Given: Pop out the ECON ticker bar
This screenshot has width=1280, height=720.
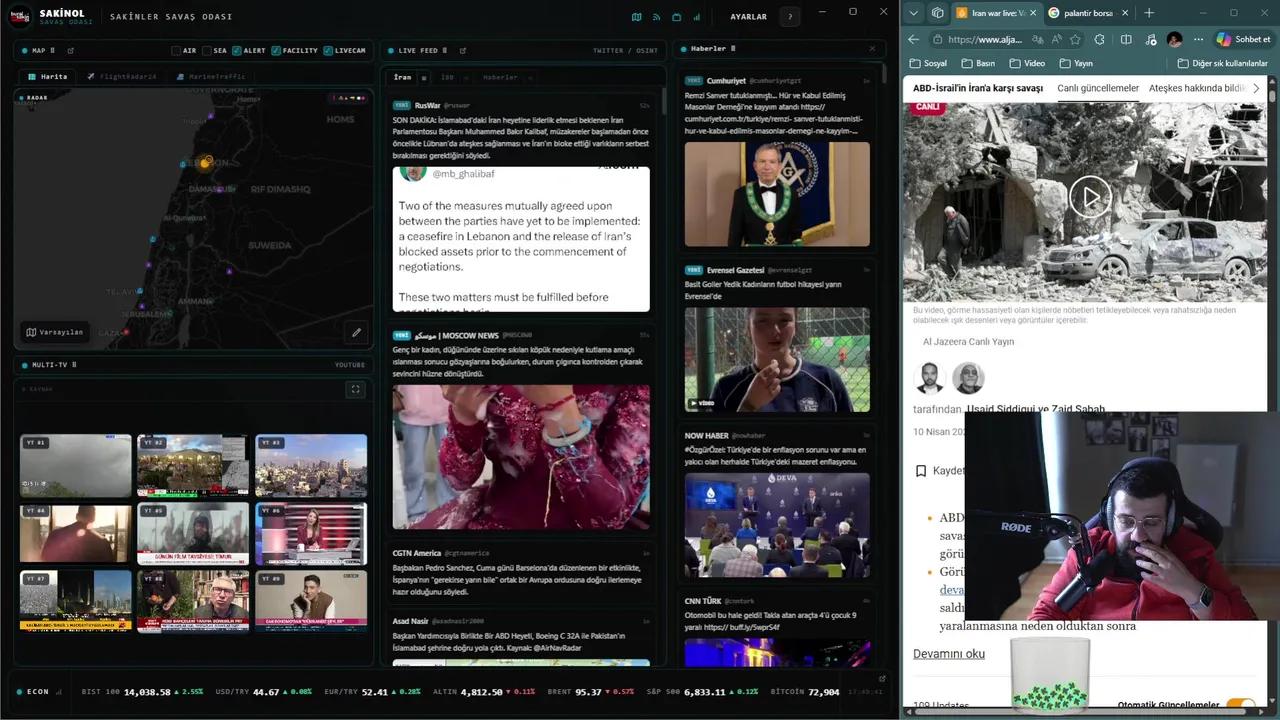Looking at the screenshot, I should [x=882, y=678].
